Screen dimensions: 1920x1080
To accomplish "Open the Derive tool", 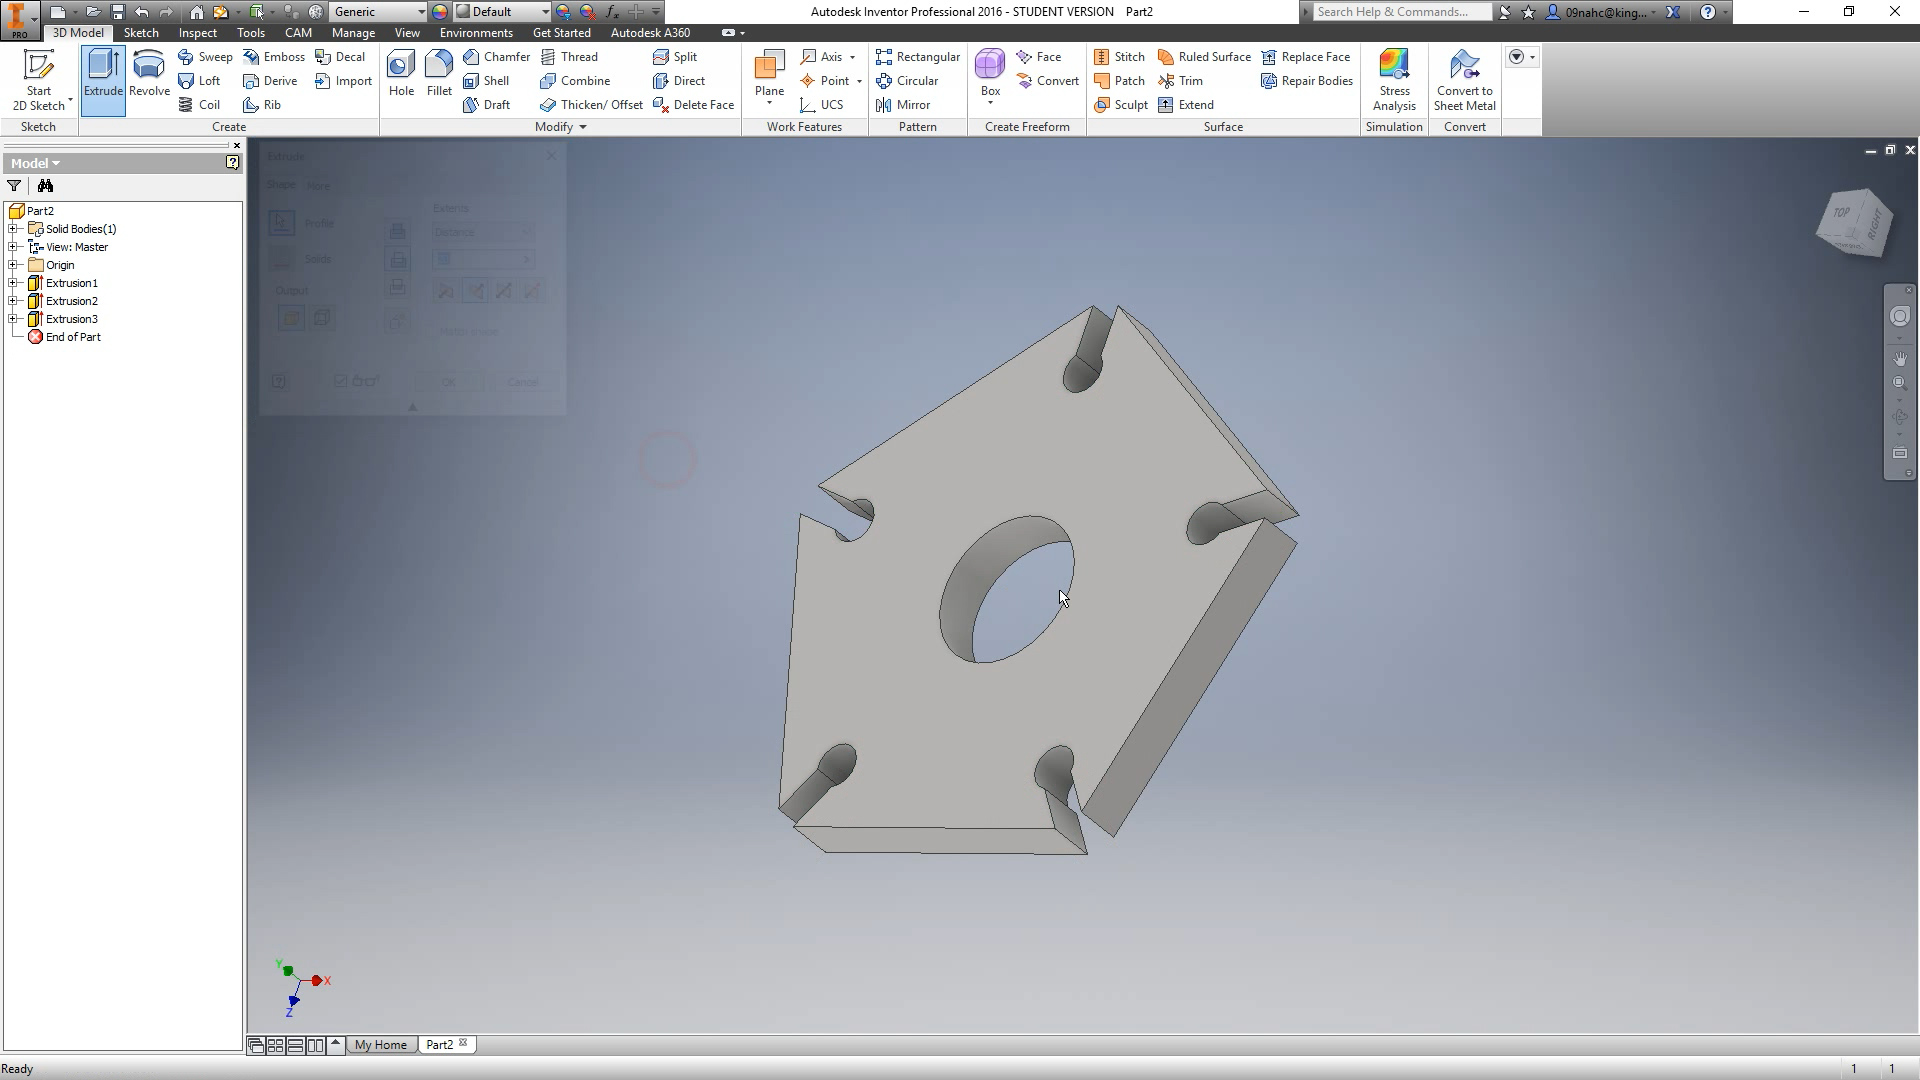I will point(270,81).
